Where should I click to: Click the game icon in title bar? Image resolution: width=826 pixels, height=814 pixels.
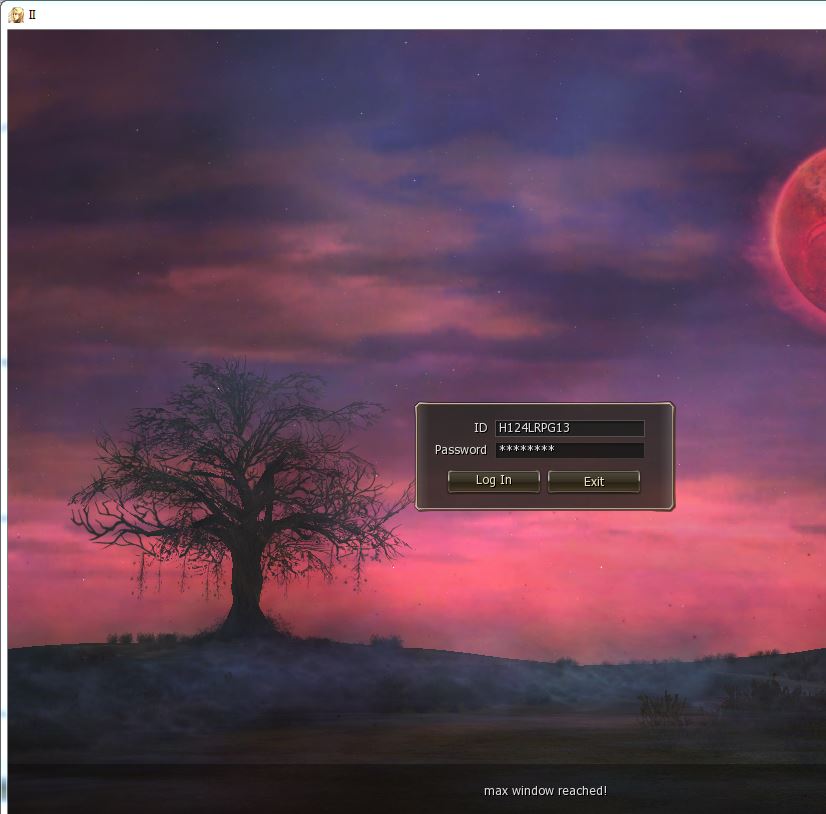click(x=16, y=15)
